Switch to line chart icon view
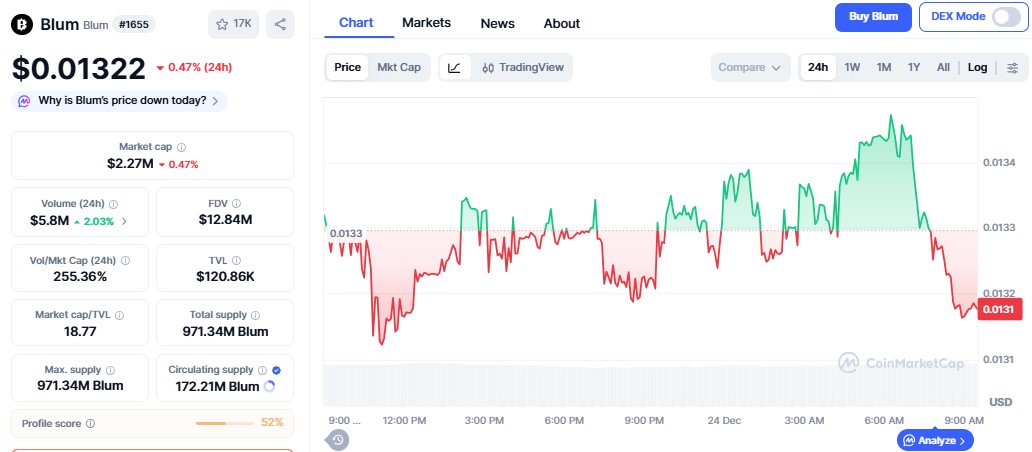 454,67
